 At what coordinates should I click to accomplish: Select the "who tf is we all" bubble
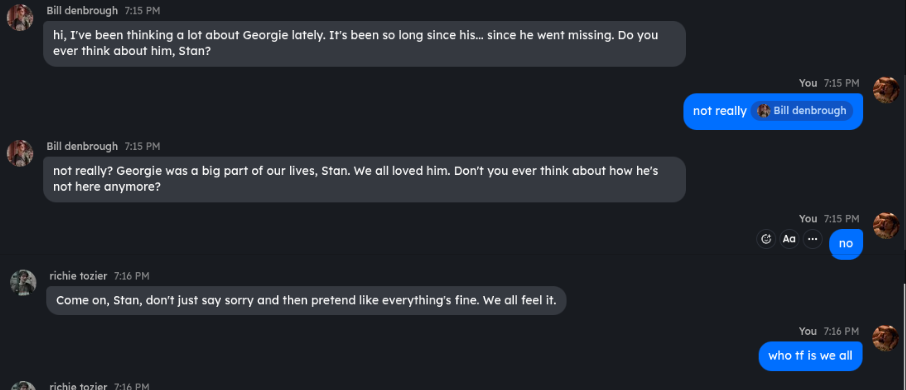point(810,356)
